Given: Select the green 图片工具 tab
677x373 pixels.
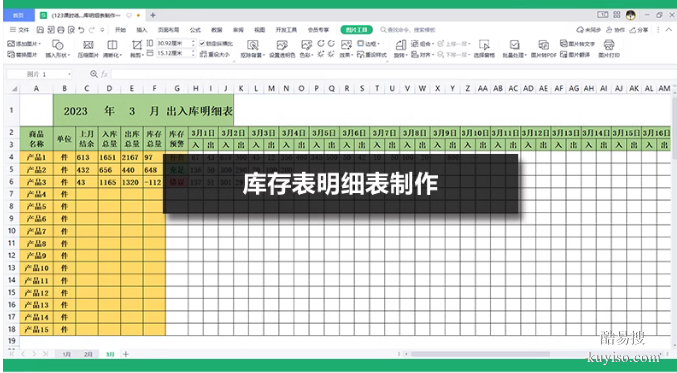Looking at the screenshot, I should (356, 30).
